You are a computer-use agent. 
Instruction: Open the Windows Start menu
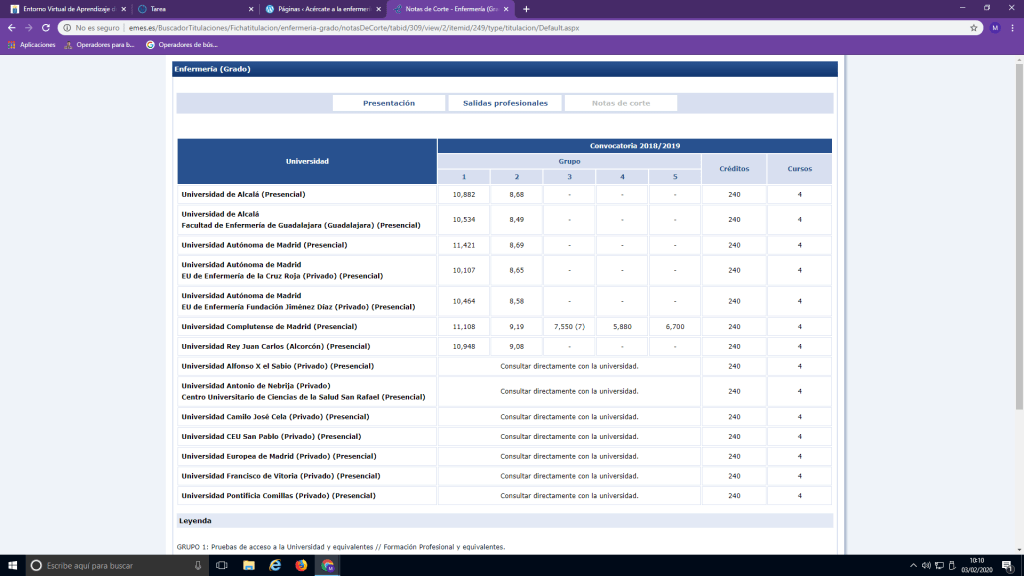(11, 565)
